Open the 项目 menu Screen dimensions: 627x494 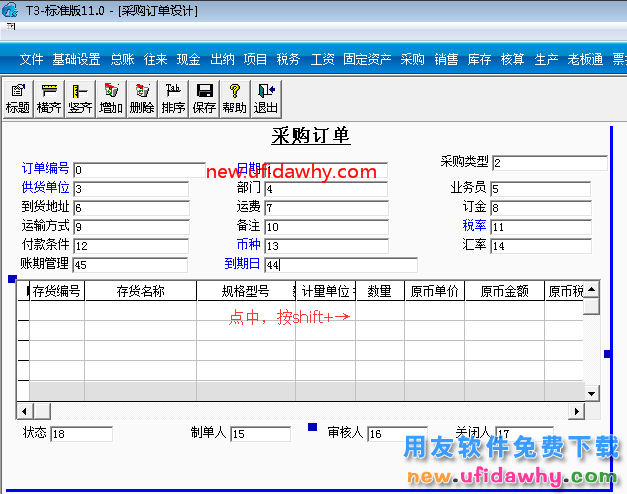pos(255,59)
